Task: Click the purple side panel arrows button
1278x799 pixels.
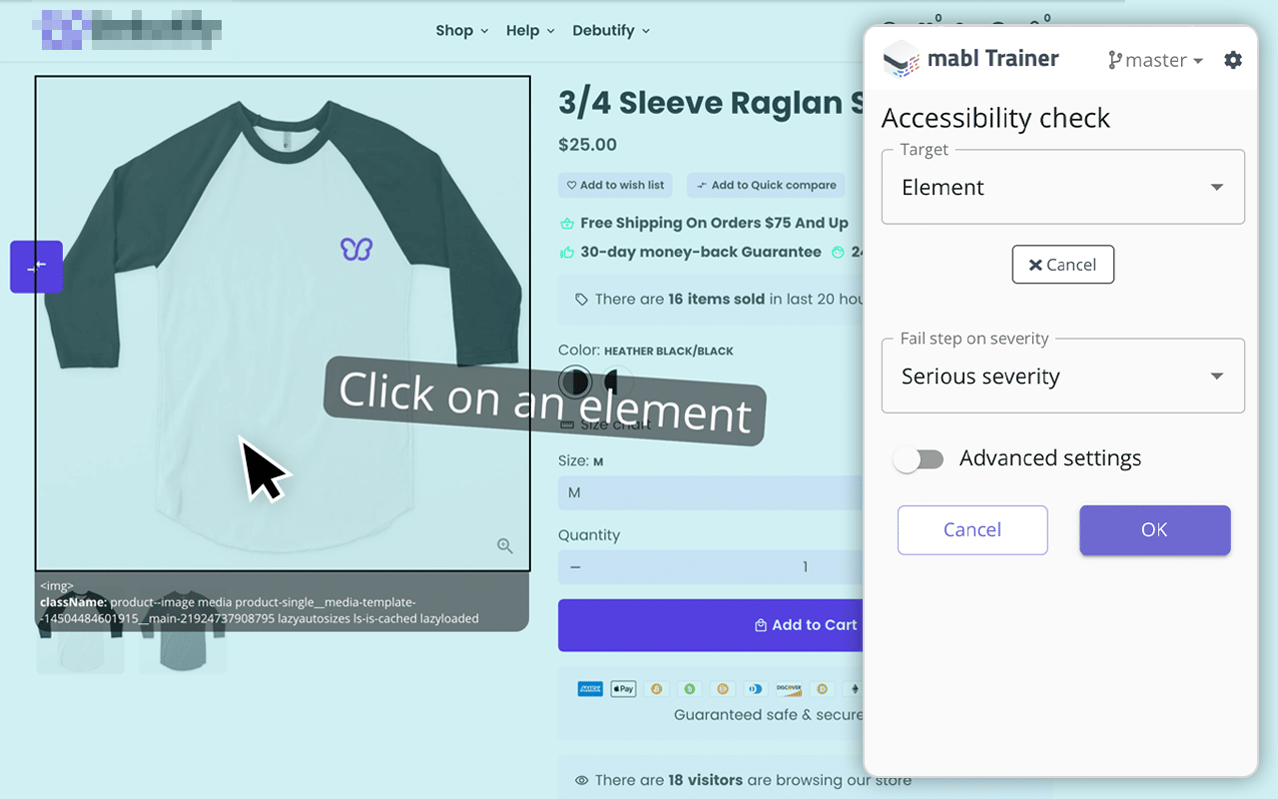Action: 37,267
